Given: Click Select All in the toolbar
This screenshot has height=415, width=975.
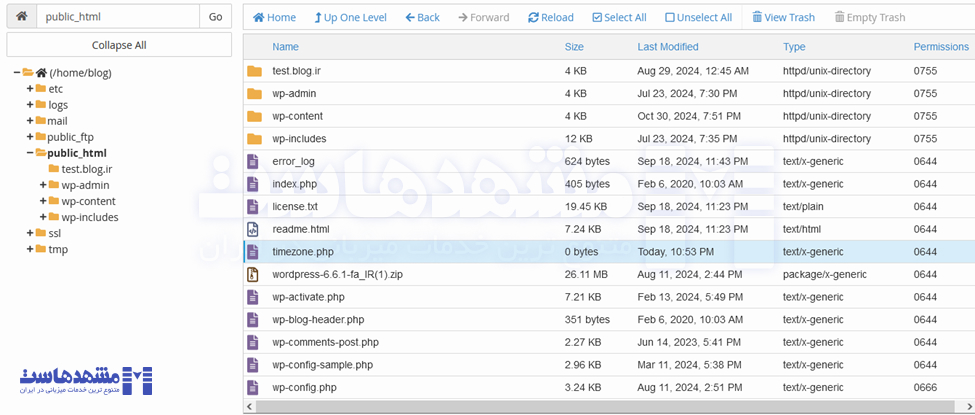Looking at the screenshot, I should coord(619,17).
